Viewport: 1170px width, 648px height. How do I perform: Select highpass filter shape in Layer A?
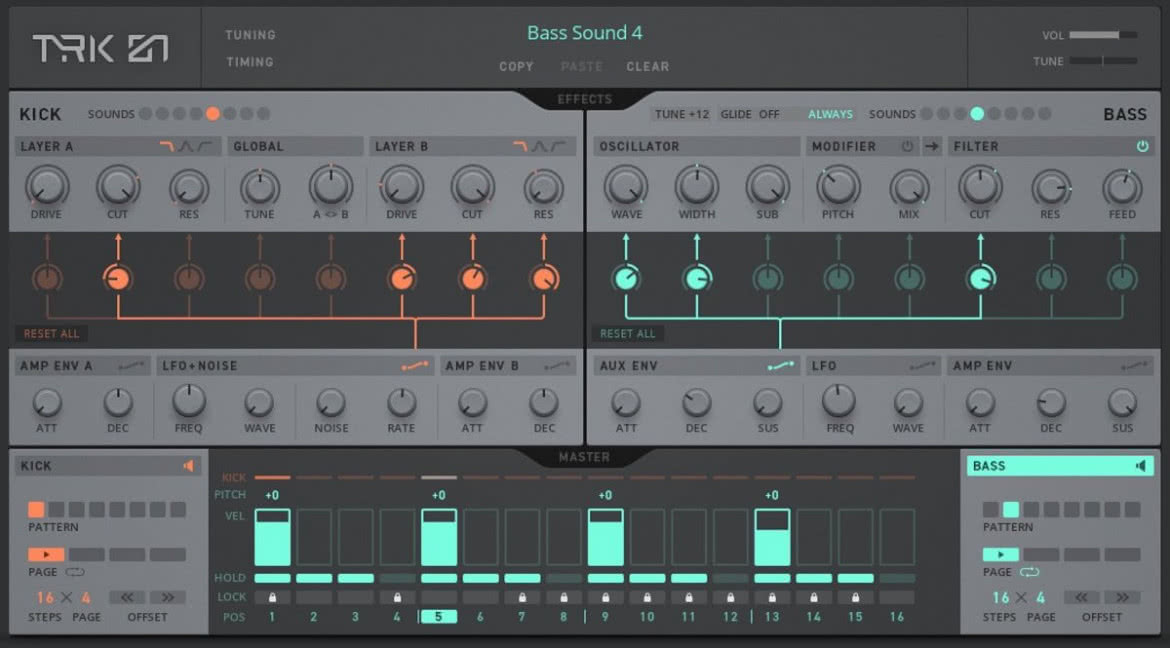pos(204,146)
